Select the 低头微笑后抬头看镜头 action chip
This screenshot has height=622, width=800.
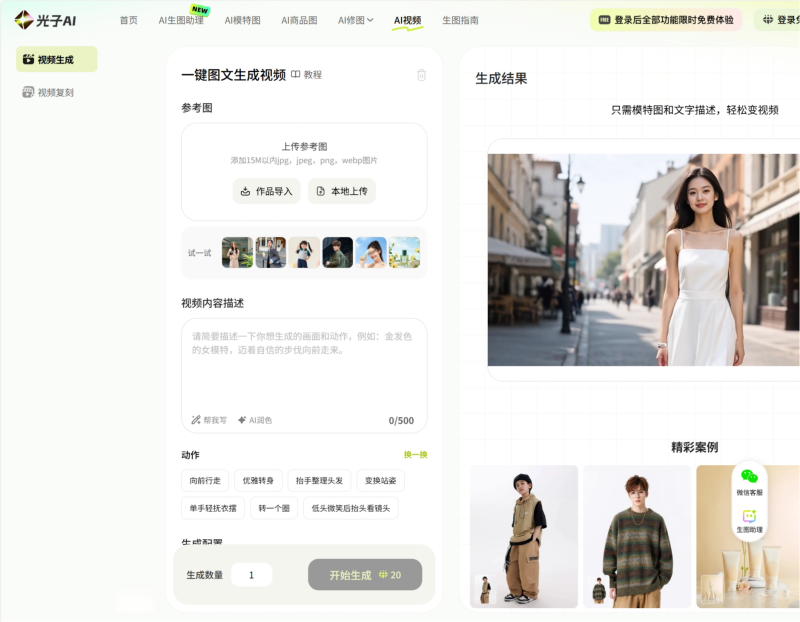click(350, 508)
